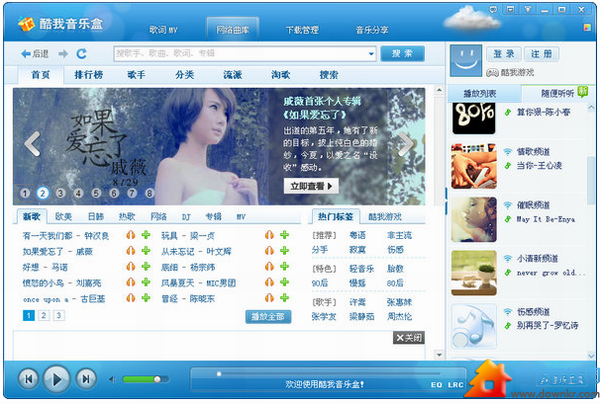Open 情歌频道 heart hands thumbnail

point(474,166)
